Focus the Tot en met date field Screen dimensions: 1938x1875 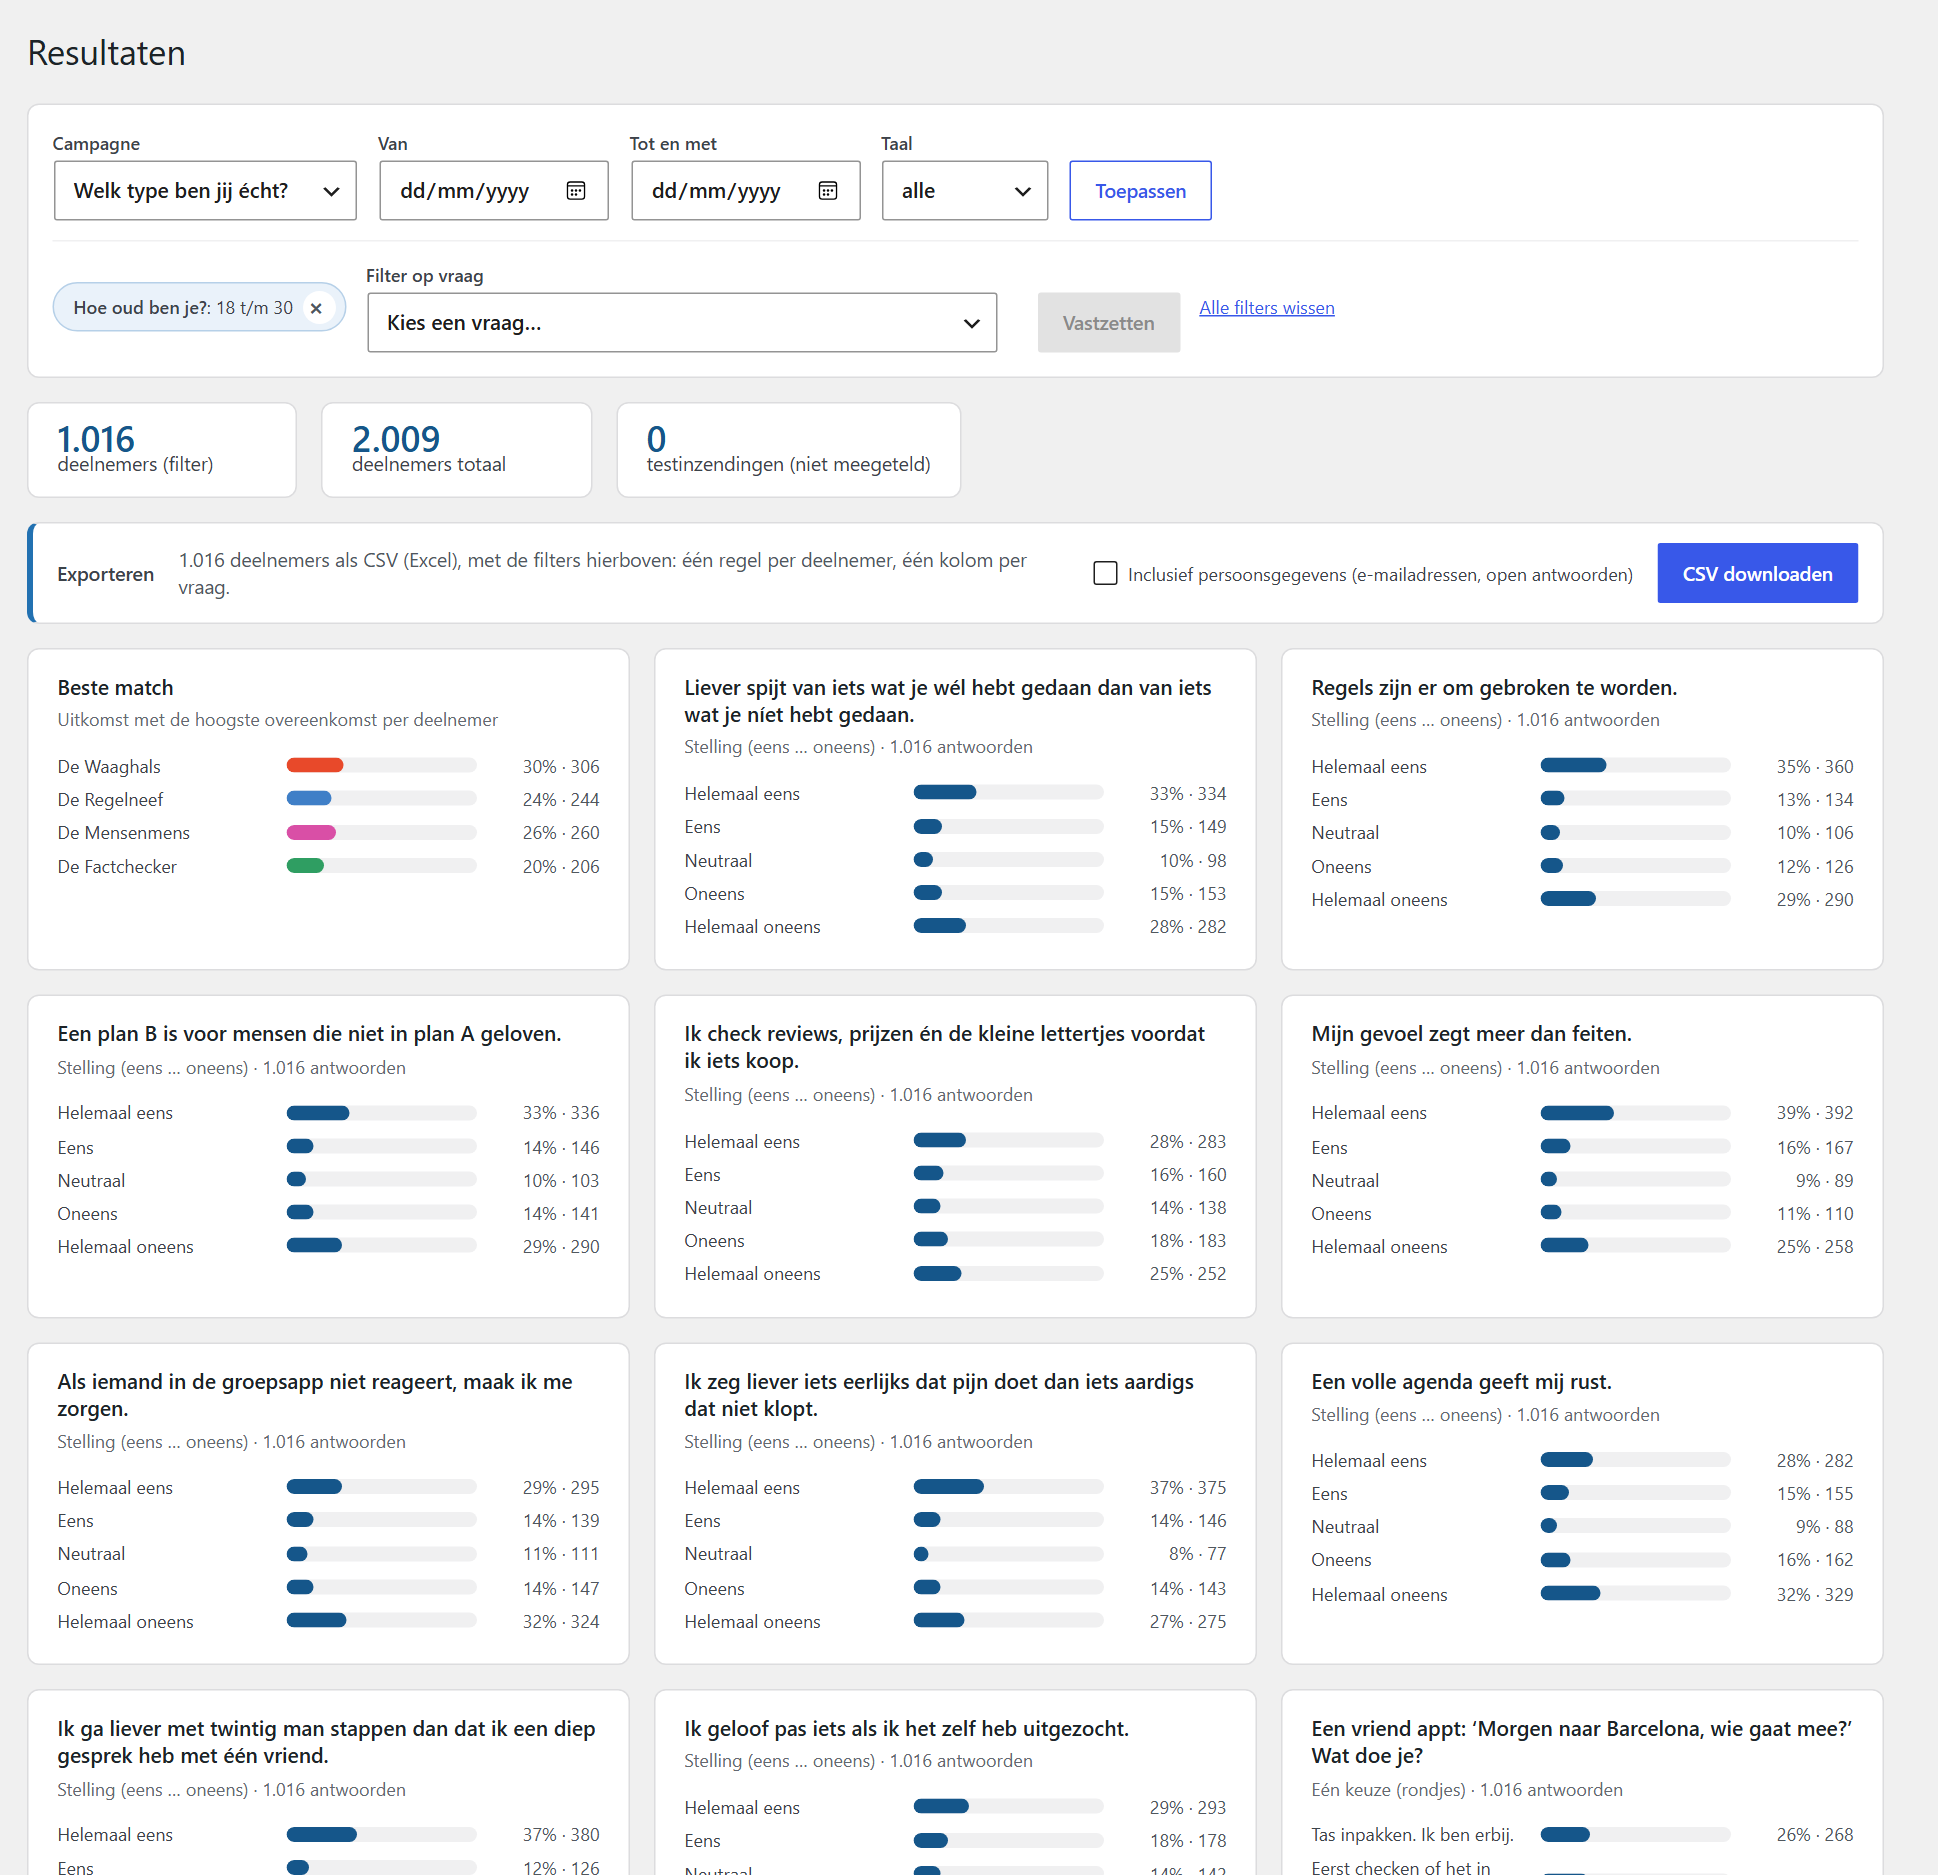point(746,190)
